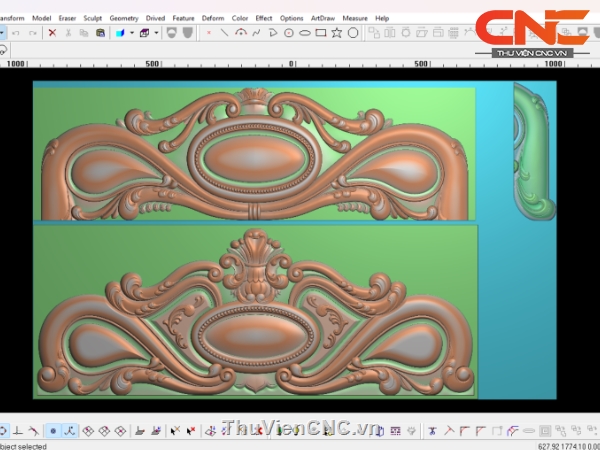The image size is (600, 450).
Task: Select the Spline curve tool
Action: click(256, 33)
